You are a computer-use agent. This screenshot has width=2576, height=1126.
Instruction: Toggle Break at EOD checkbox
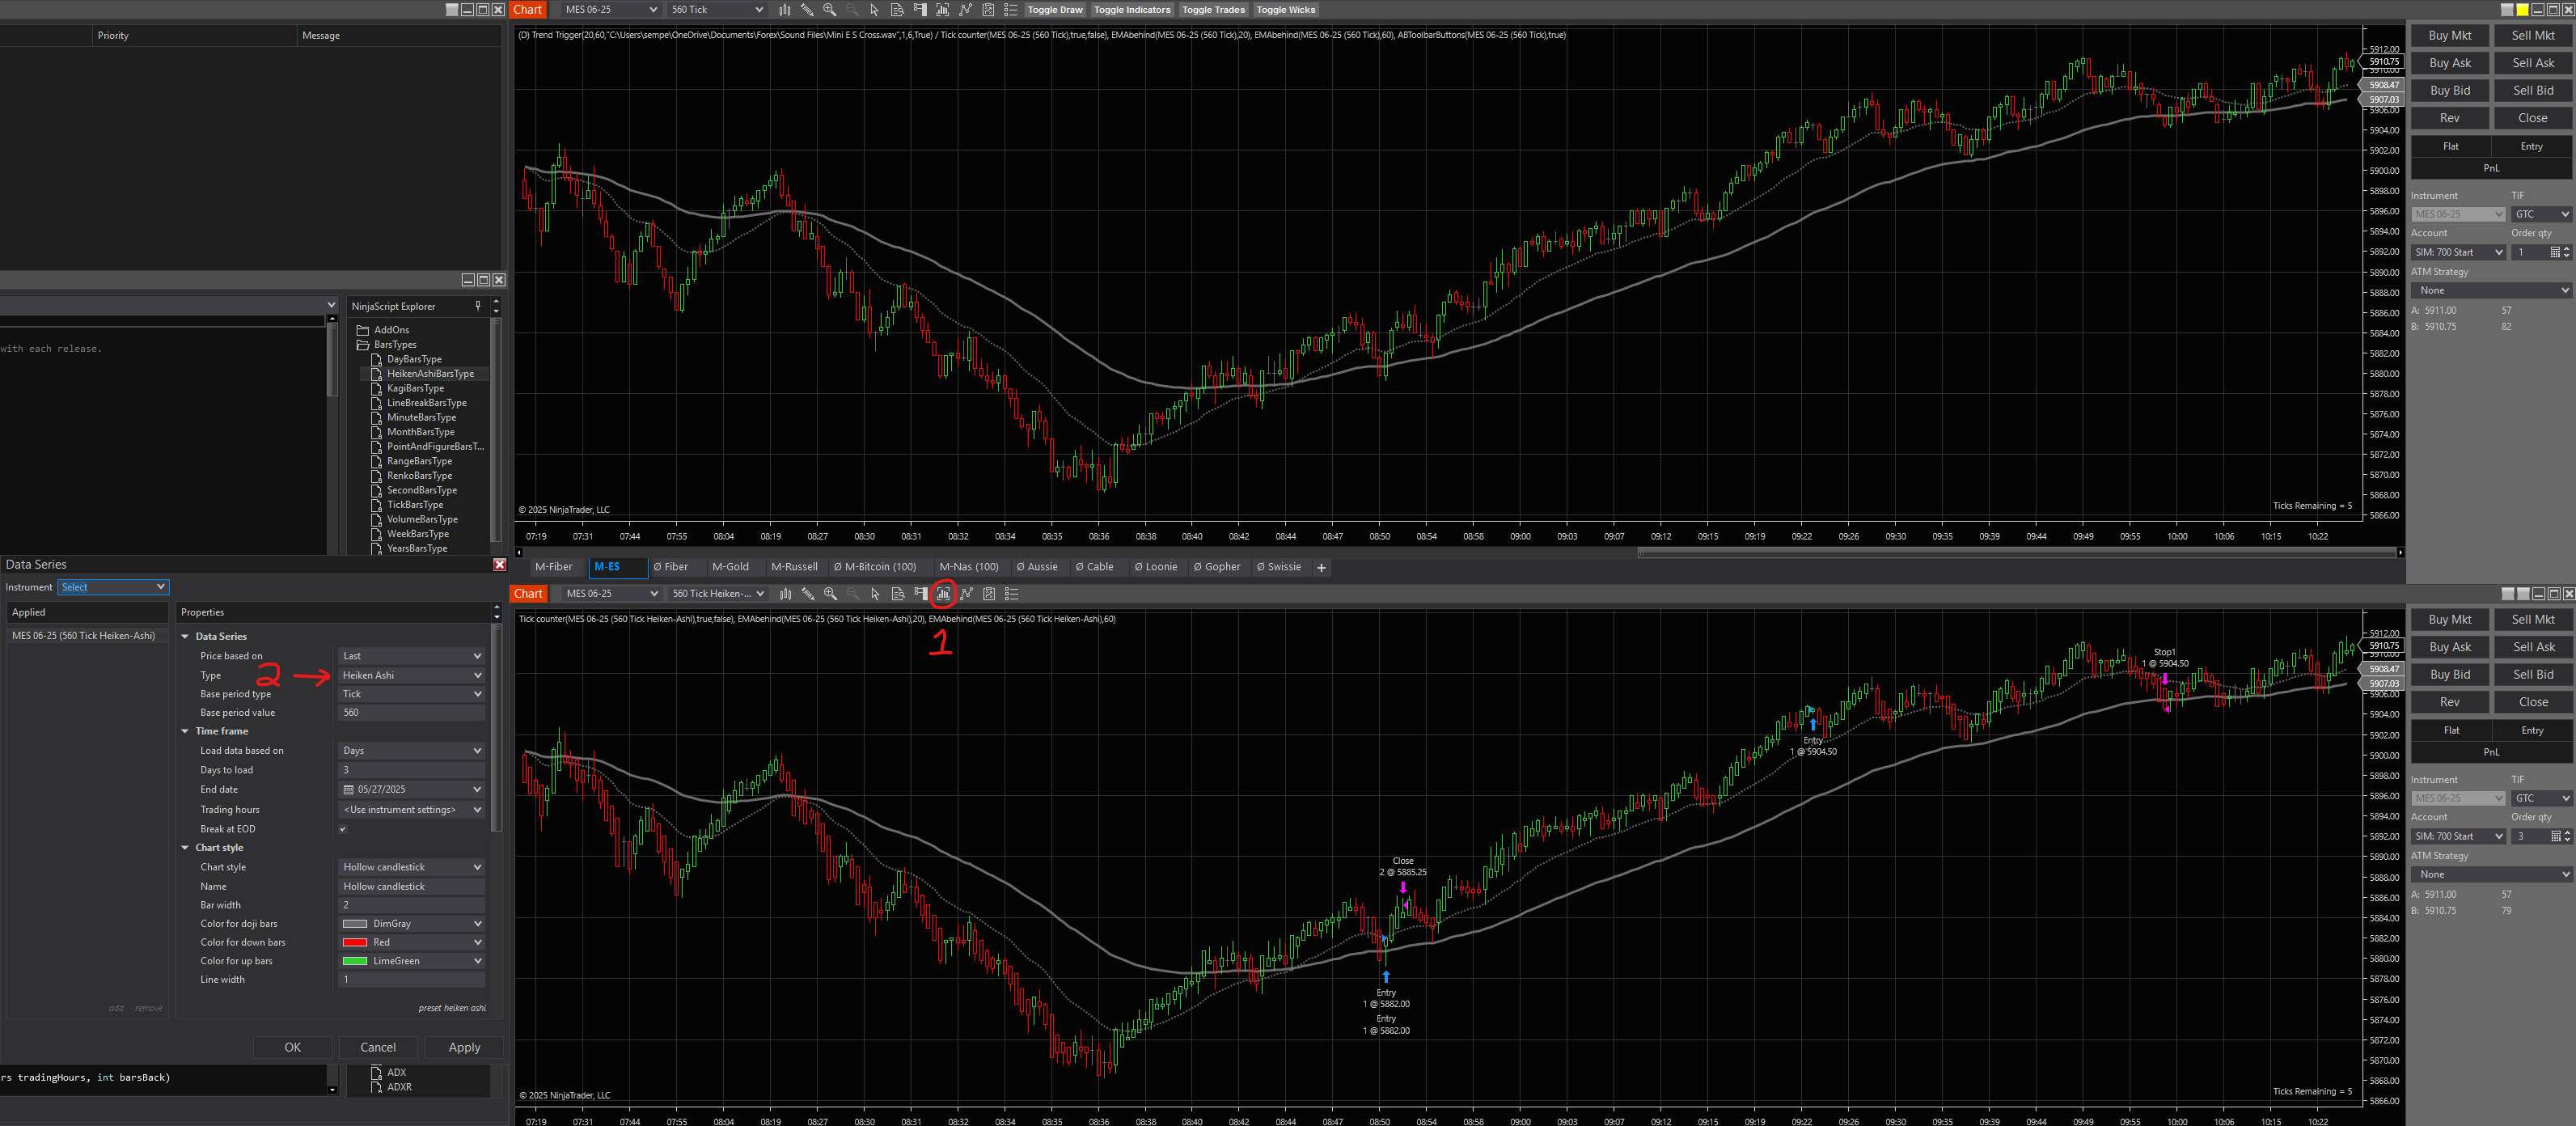tap(343, 829)
